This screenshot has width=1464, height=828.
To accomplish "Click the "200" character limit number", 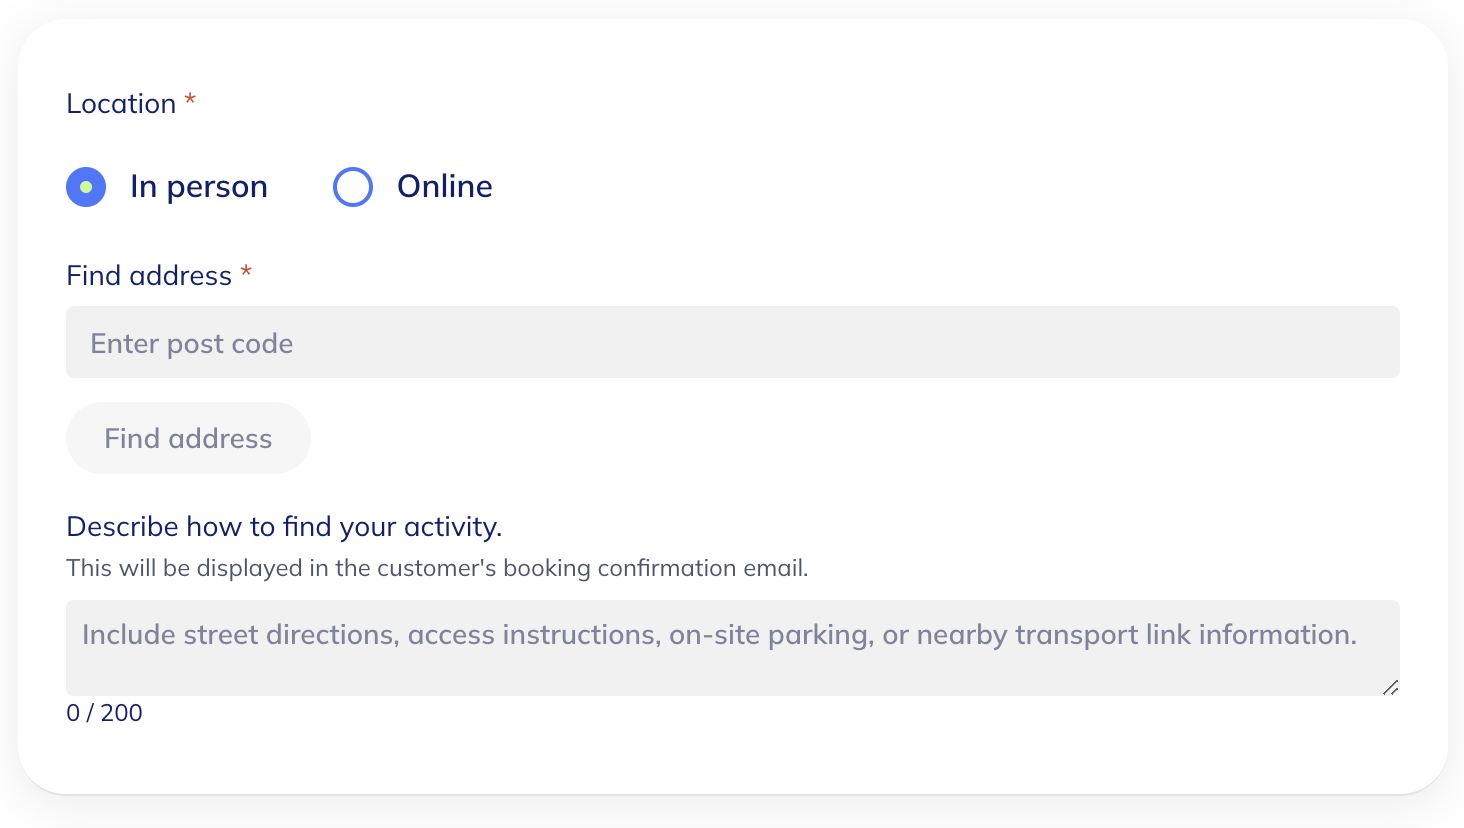I will pos(122,713).
